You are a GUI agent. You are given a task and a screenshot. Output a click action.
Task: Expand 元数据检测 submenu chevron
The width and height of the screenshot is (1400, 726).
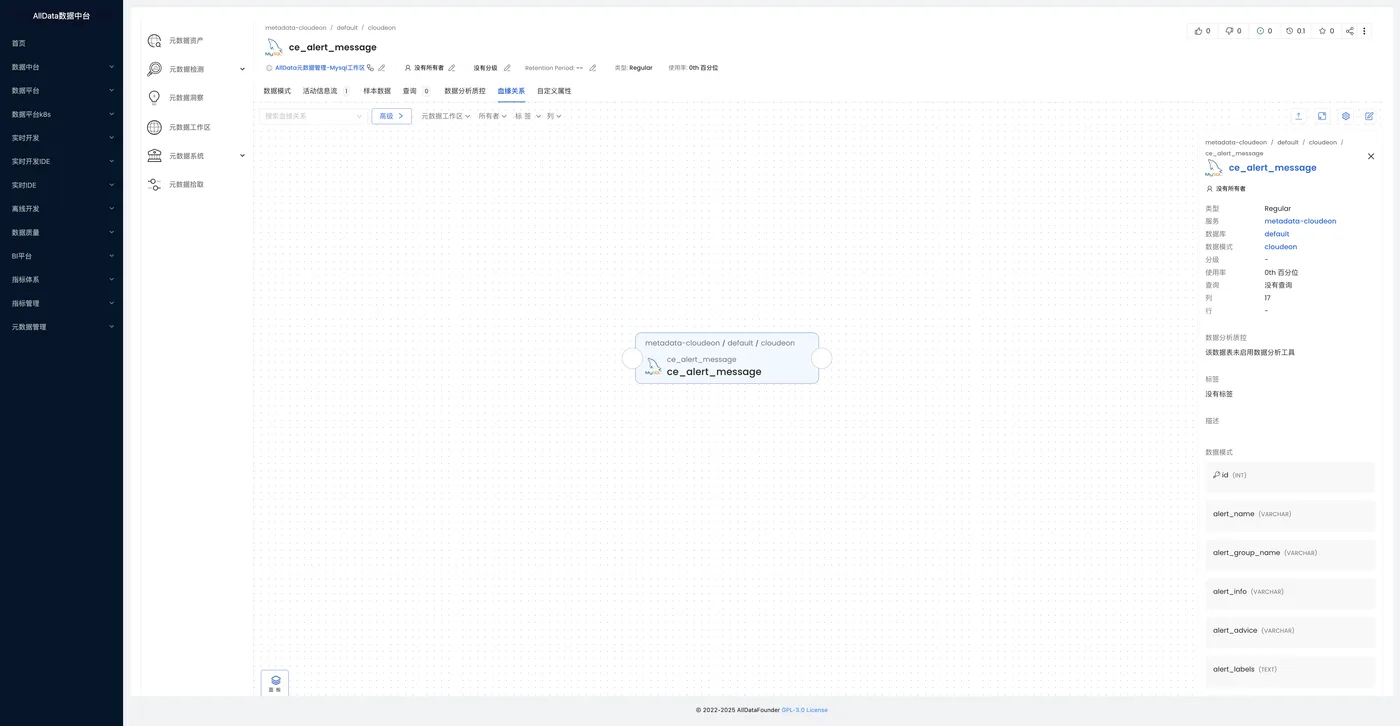pos(242,69)
